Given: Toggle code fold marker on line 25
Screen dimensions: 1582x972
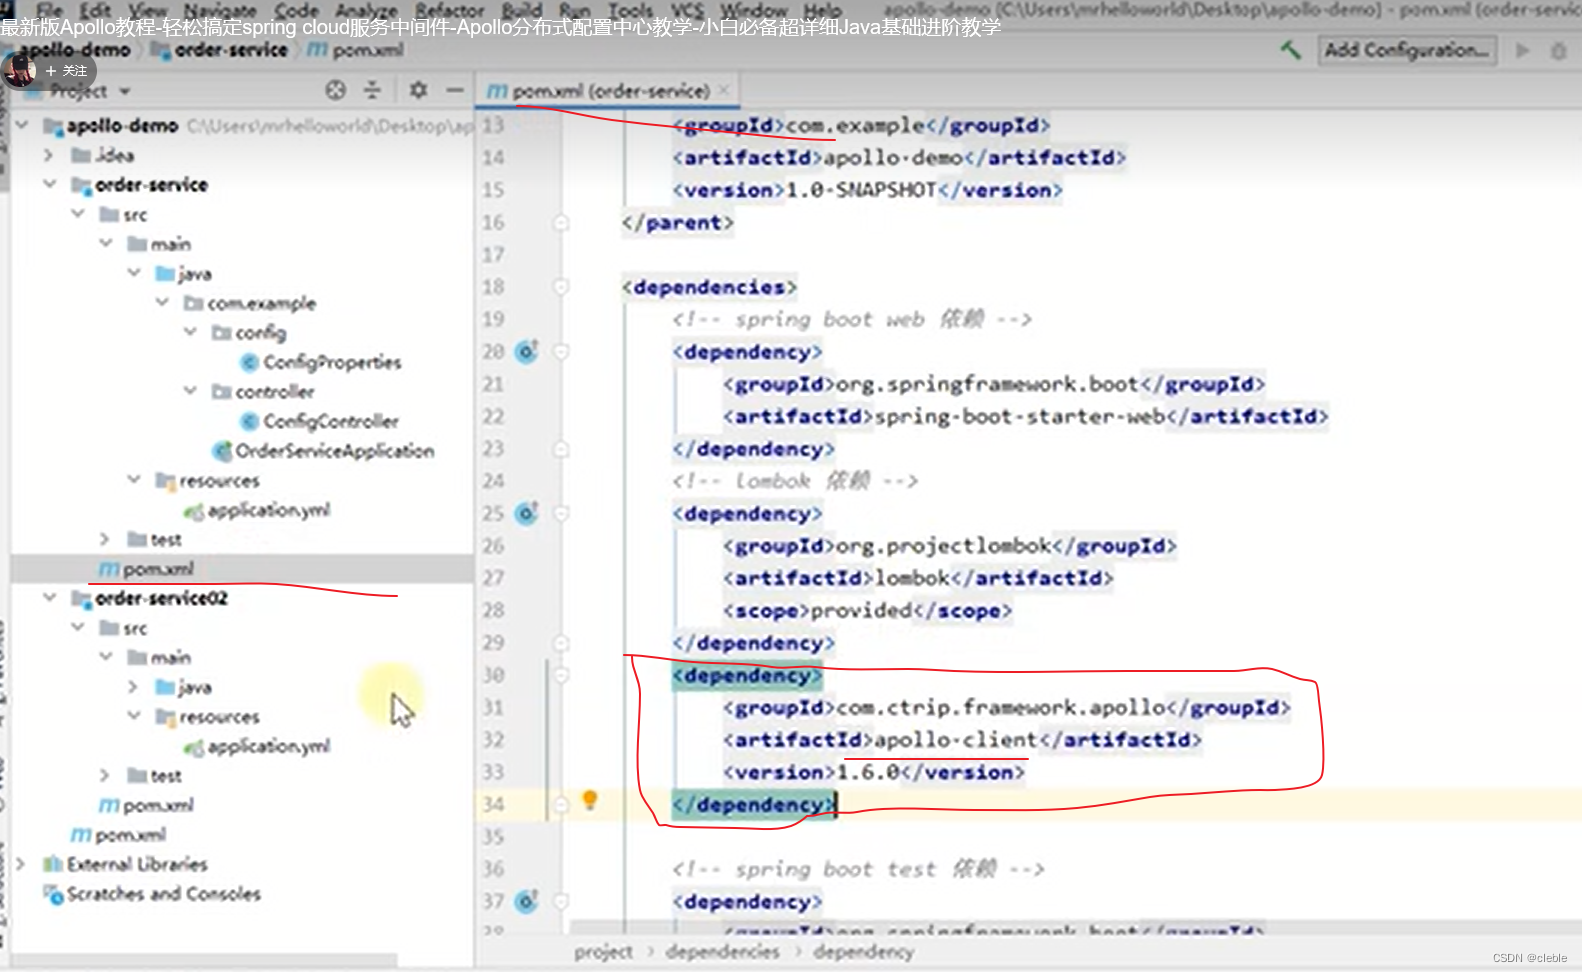Looking at the screenshot, I should click(561, 513).
